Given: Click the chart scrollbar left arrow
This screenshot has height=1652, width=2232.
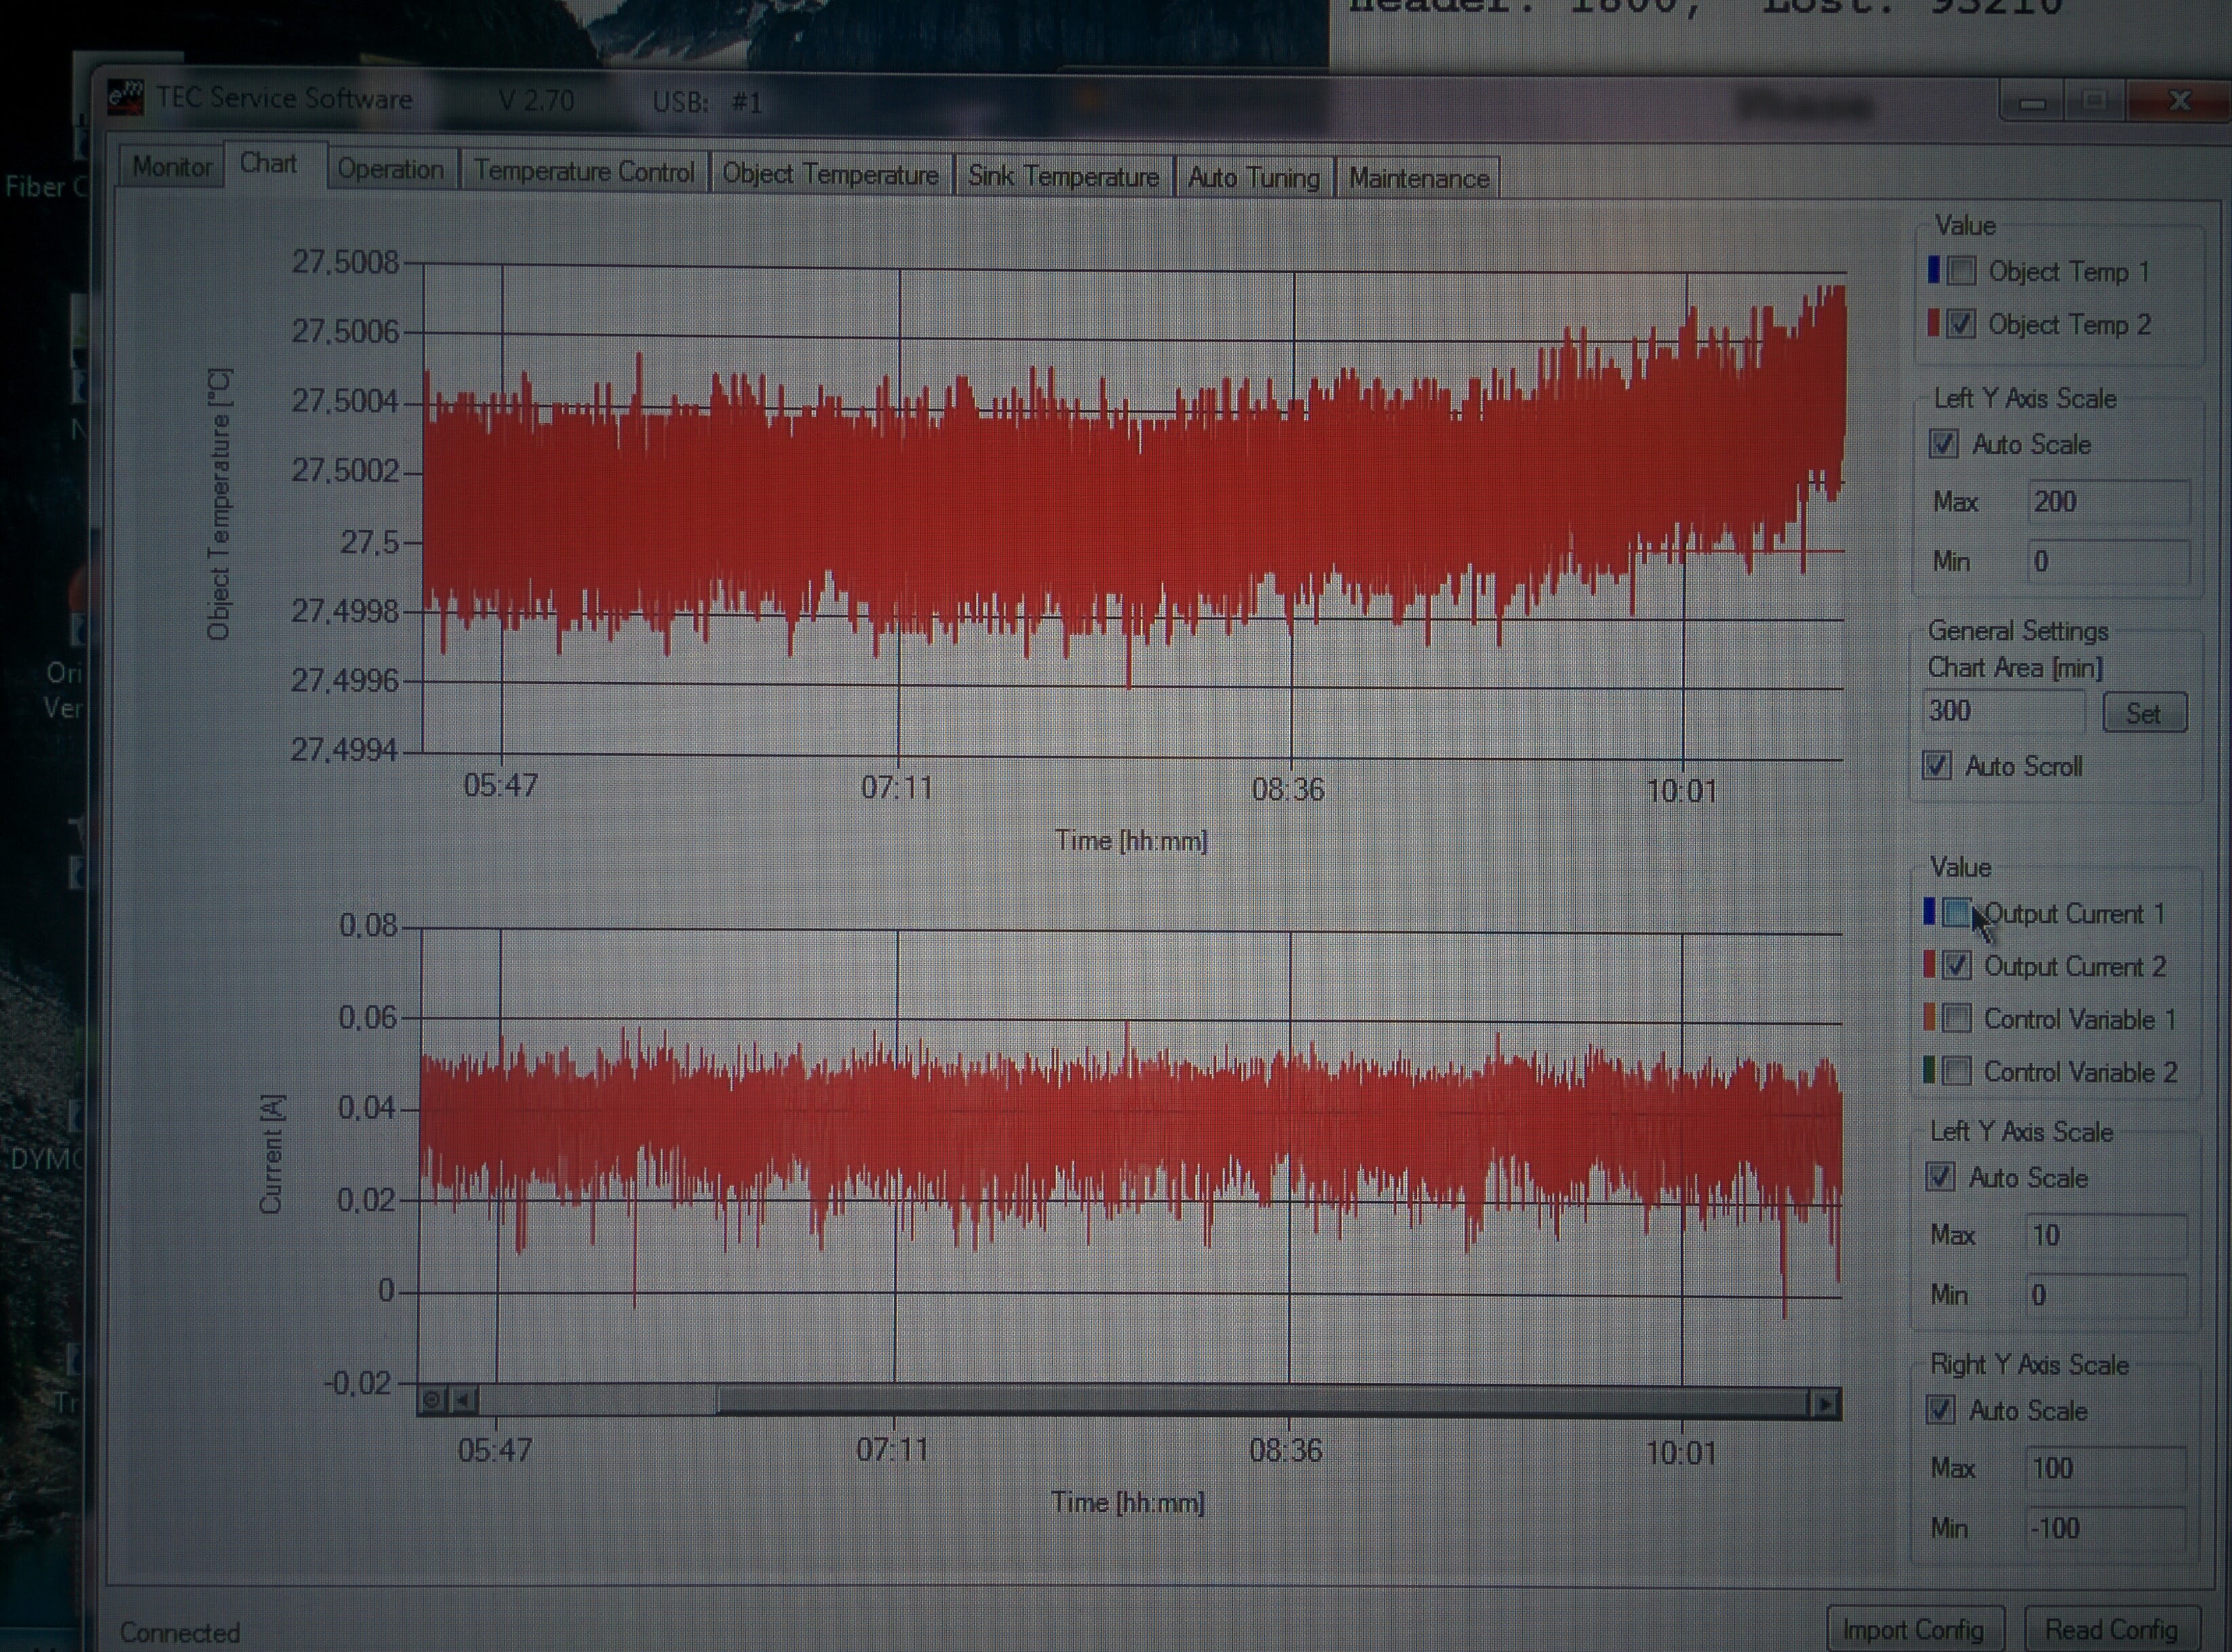Looking at the screenshot, I should (463, 1400).
